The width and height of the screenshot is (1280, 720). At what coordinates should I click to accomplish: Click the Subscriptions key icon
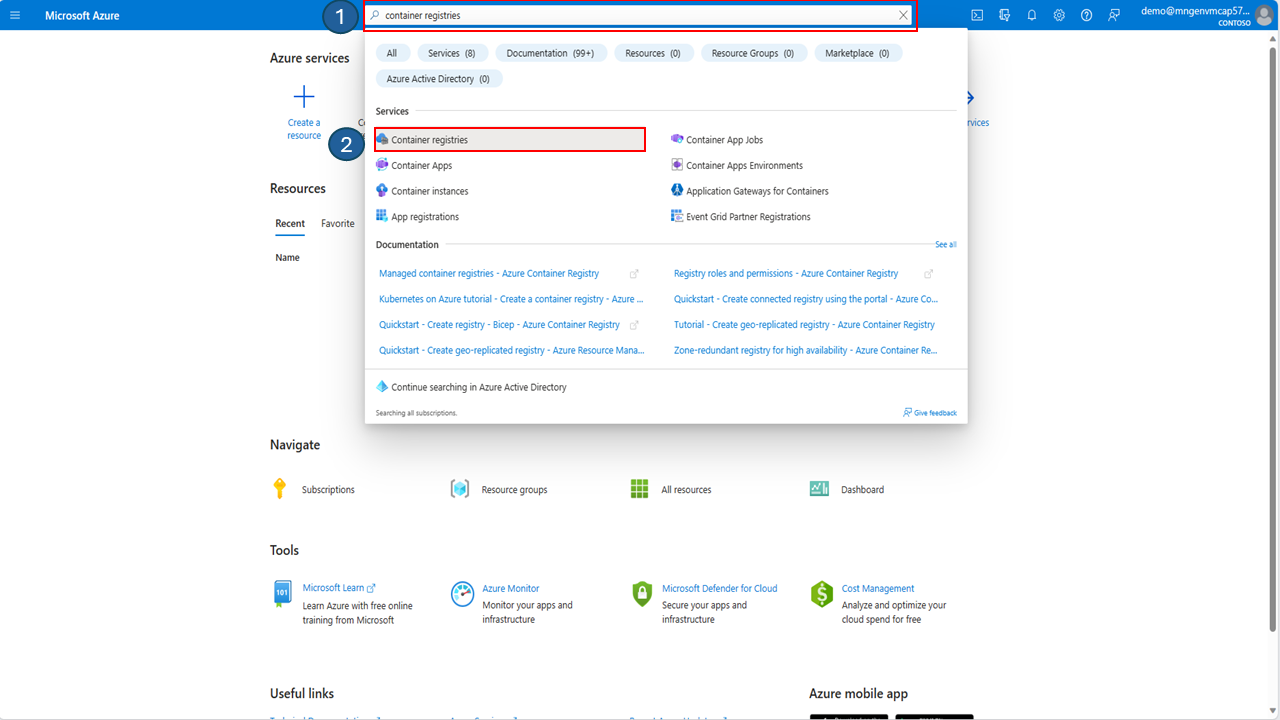pos(280,489)
